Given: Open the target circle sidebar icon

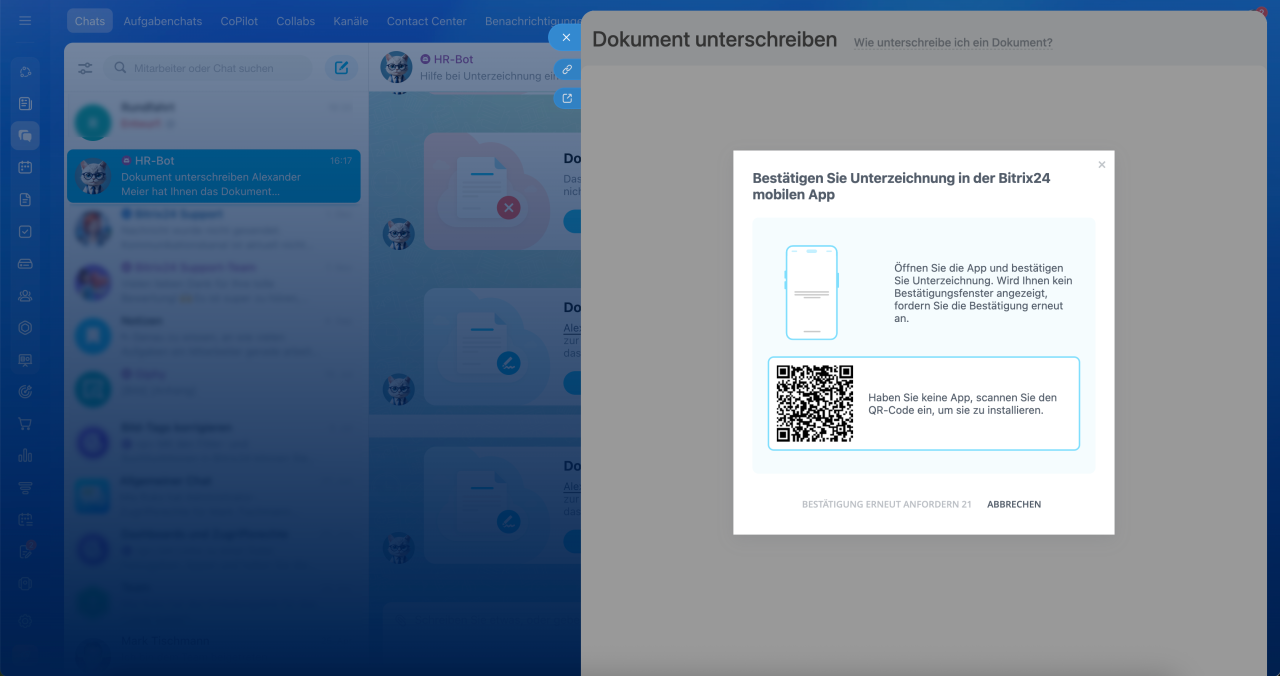Looking at the screenshot, I should point(25,327).
